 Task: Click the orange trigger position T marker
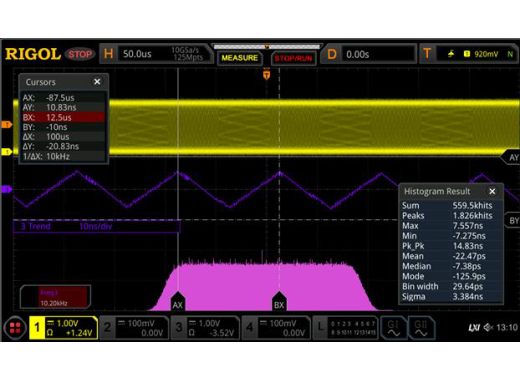266,75
